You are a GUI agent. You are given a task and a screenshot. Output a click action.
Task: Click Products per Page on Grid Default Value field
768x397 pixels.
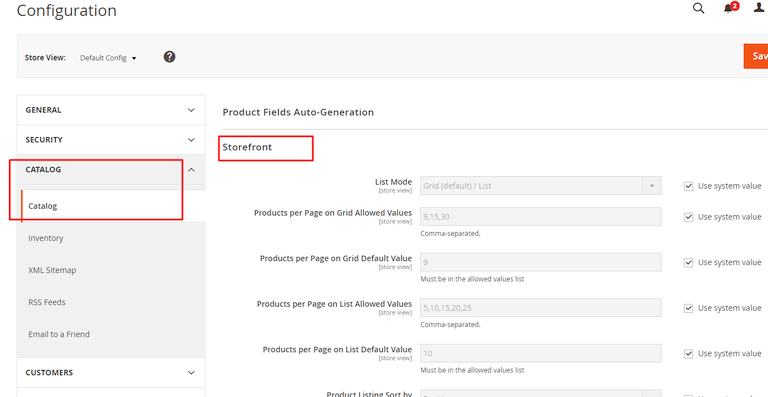(541, 262)
